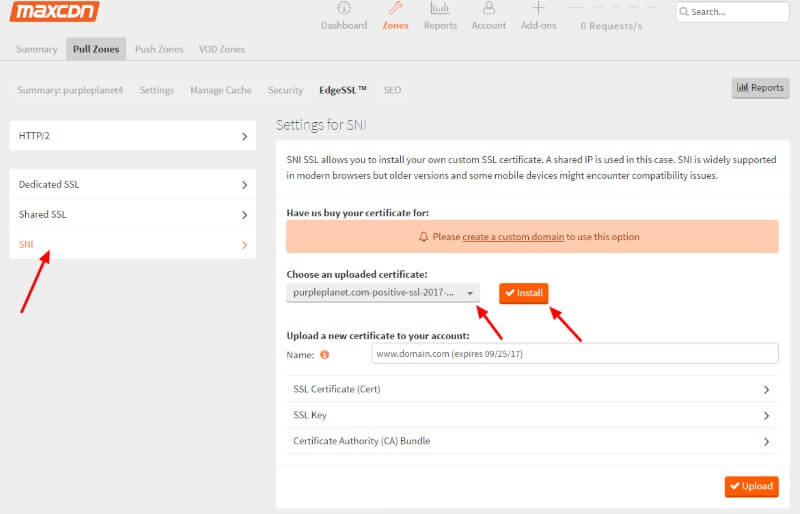
Task: Expand the SSL Certificate (Cert) section
Action: [x=531, y=389]
